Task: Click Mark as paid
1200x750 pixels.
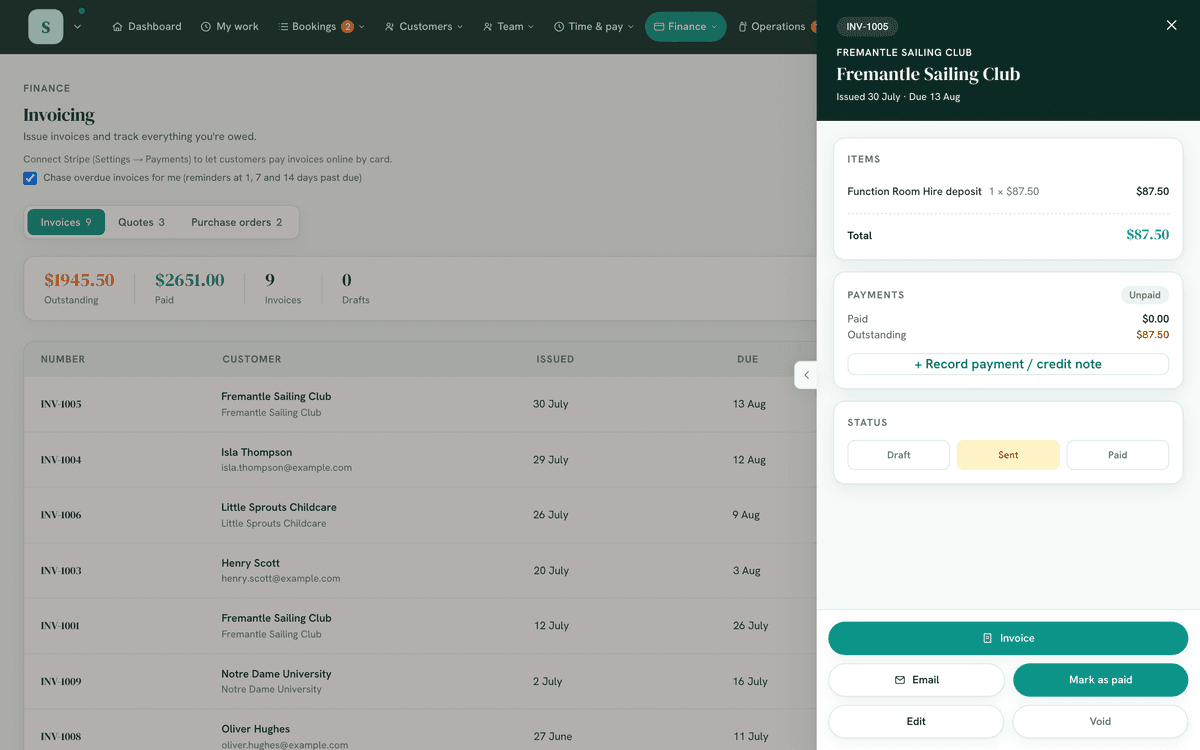Action: click(1100, 680)
